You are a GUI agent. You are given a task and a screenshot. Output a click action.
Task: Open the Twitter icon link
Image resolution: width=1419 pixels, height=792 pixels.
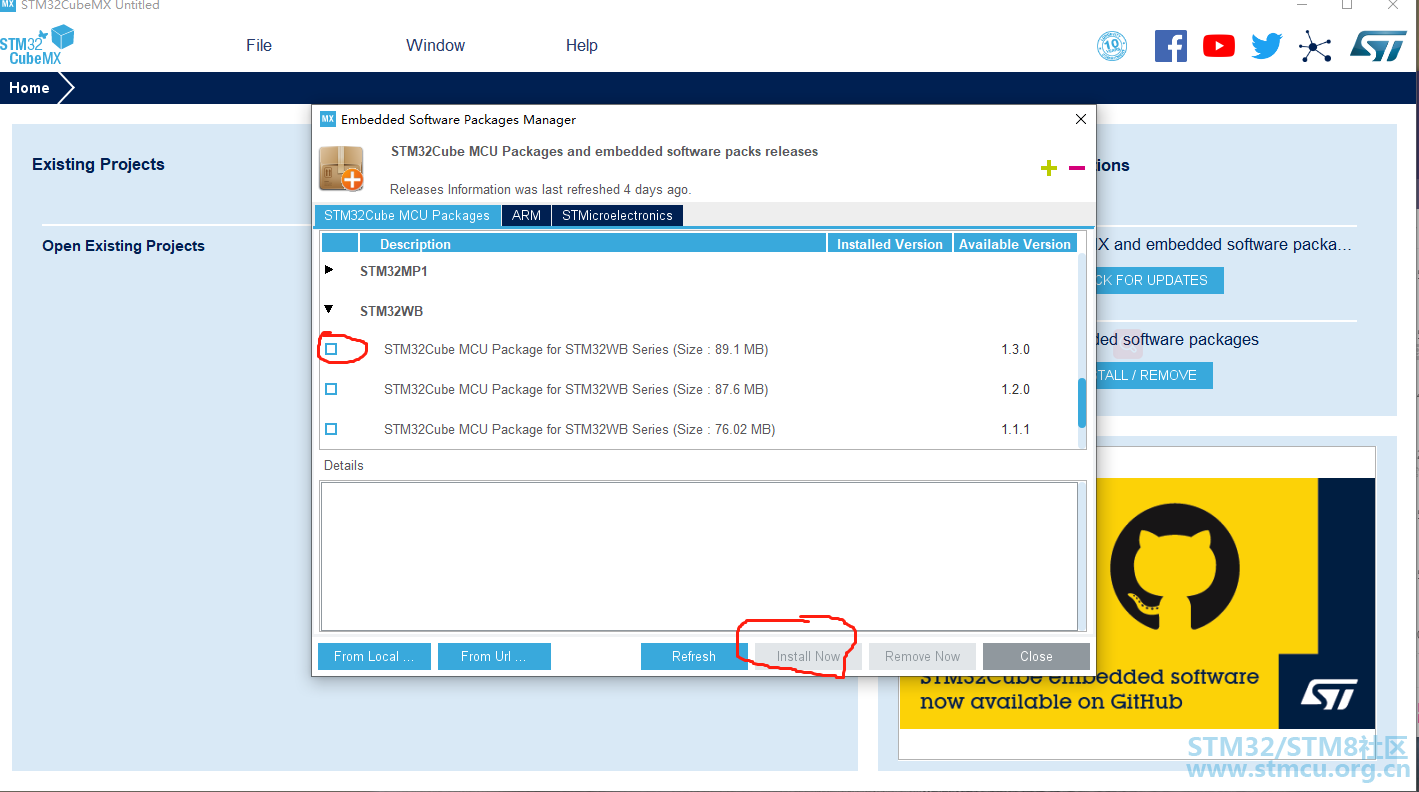[1267, 46]
